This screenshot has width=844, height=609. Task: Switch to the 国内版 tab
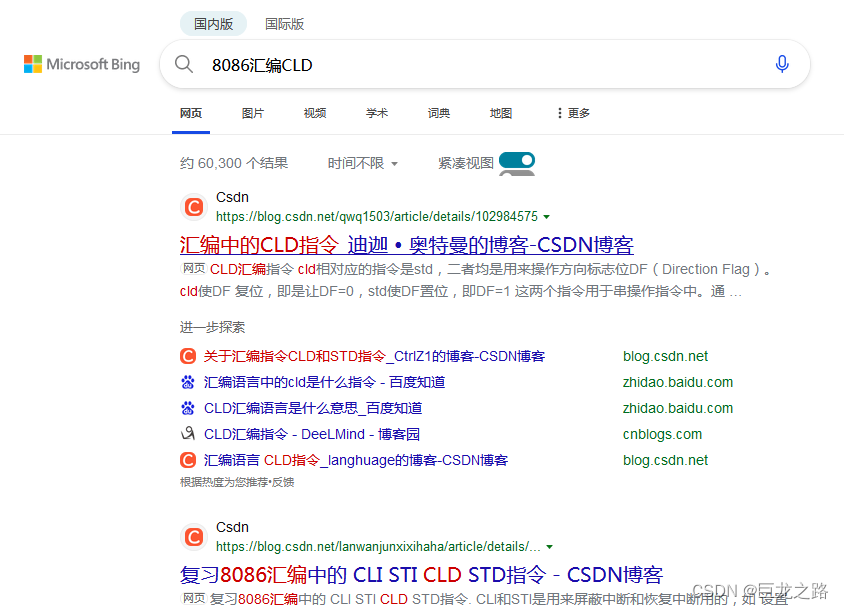tap(213, 24)
